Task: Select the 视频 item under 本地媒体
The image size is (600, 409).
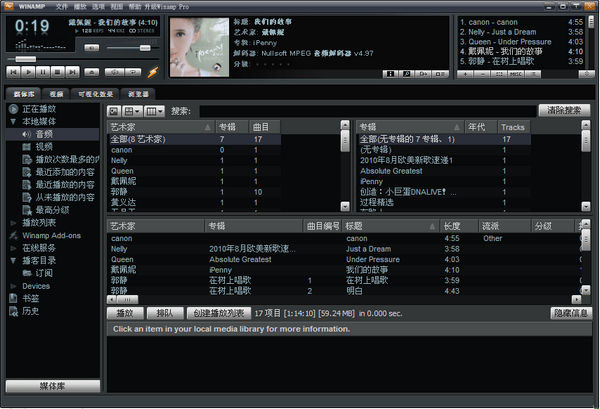Action: coord(44,147)
